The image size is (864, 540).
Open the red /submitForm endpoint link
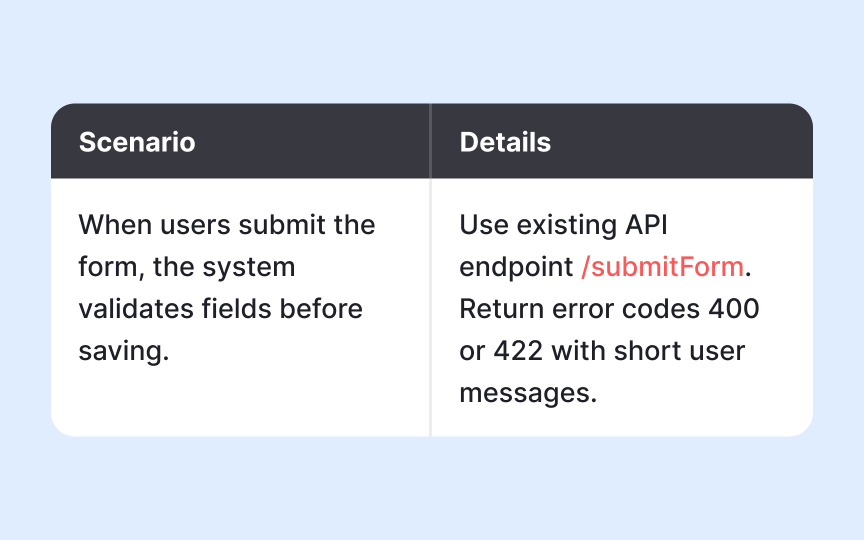(x=662, y=267)
